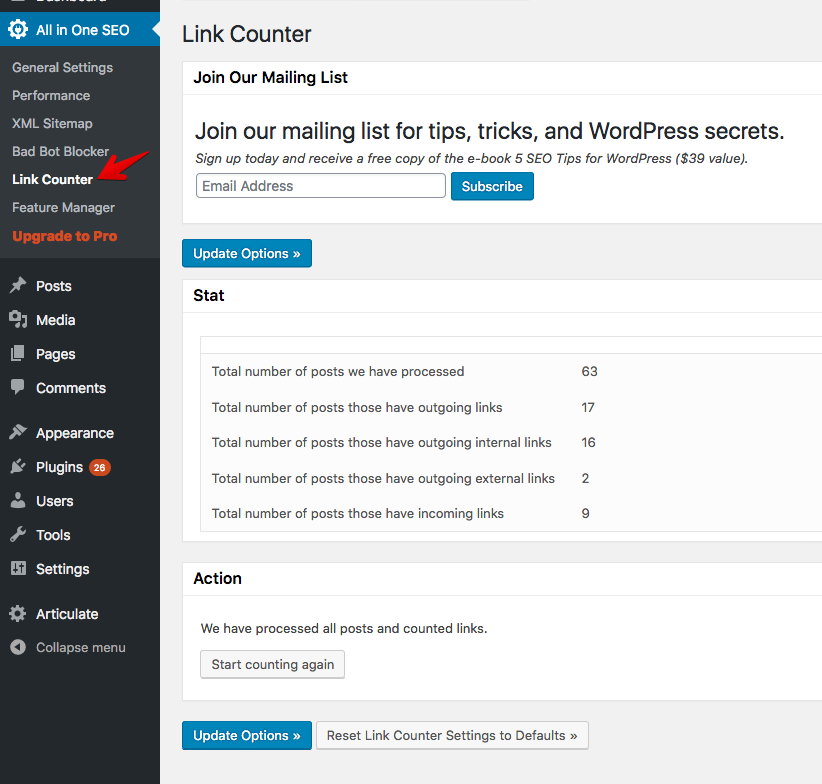Click "Total number of posts those have outgoing internal links"
The width and height of the screenshot is (822, 784).
point(381,442)
